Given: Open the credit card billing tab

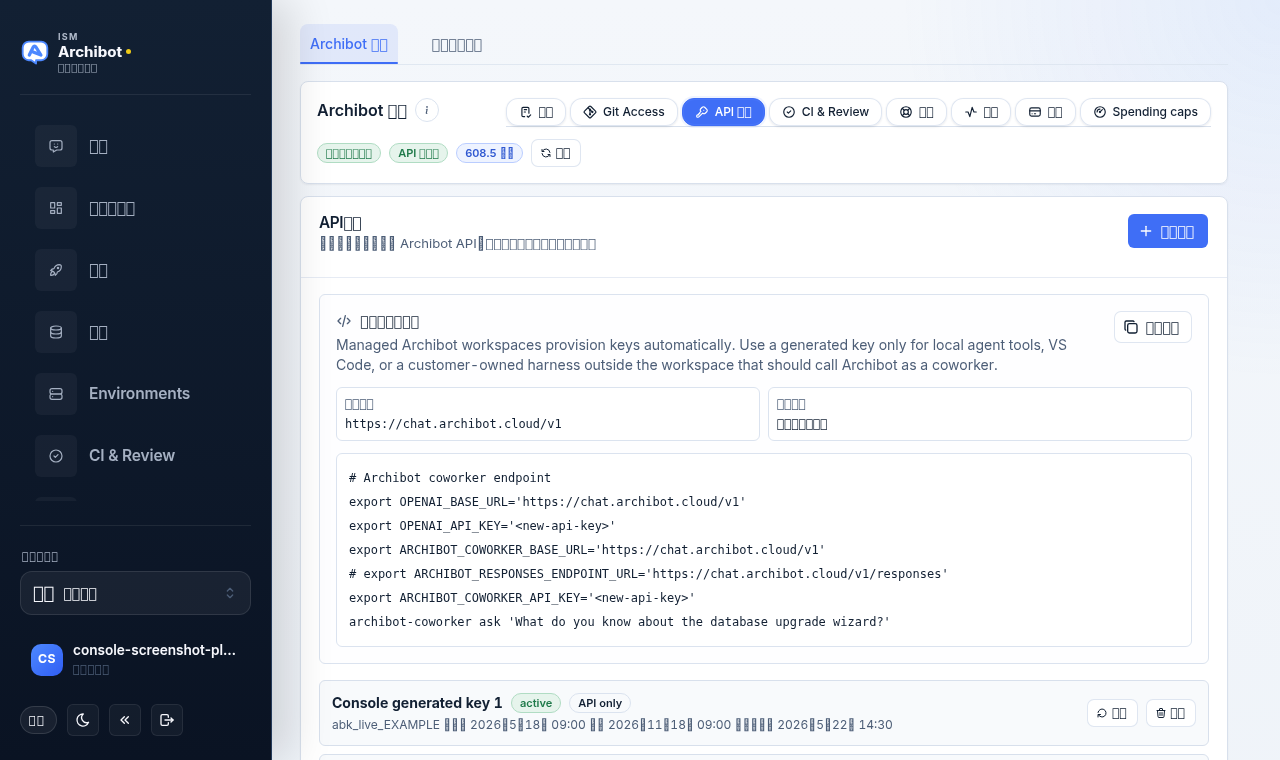Looking at the screenshot, I should 1045,112.
